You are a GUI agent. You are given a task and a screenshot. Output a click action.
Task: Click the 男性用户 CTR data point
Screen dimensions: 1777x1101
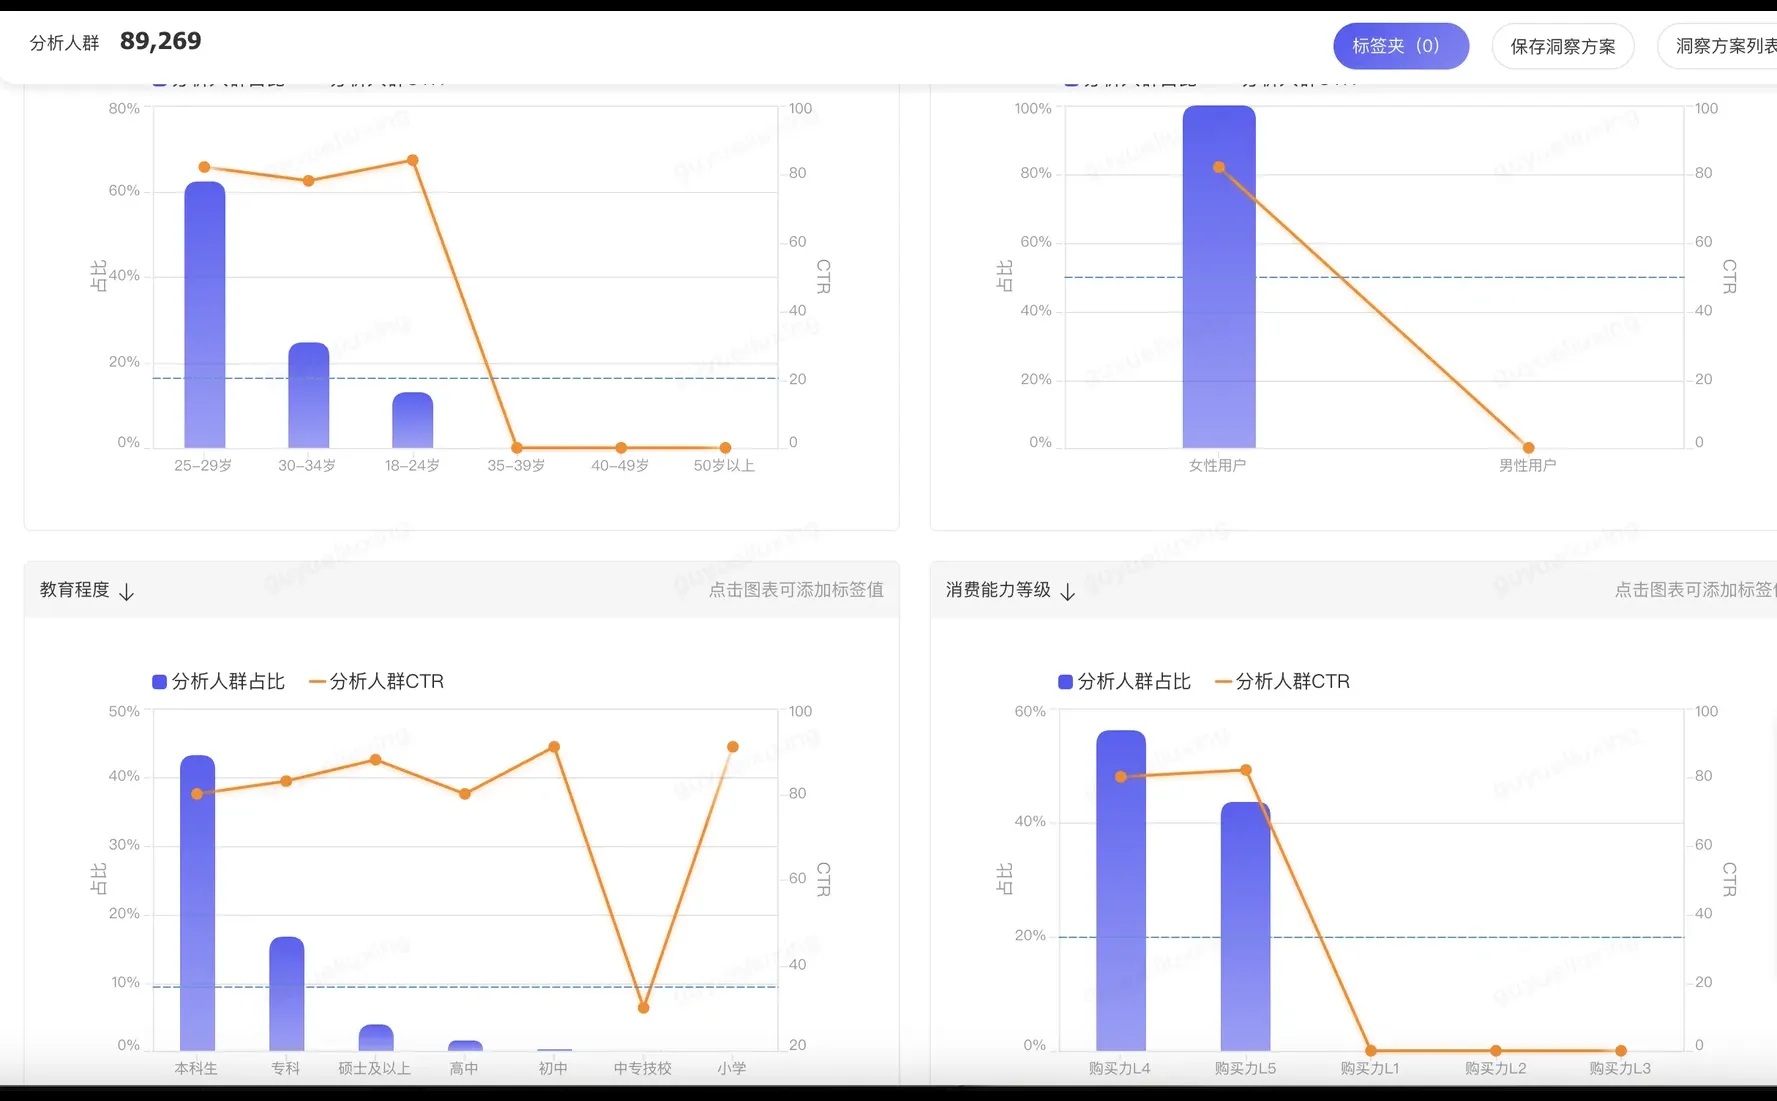[1528, 447]
